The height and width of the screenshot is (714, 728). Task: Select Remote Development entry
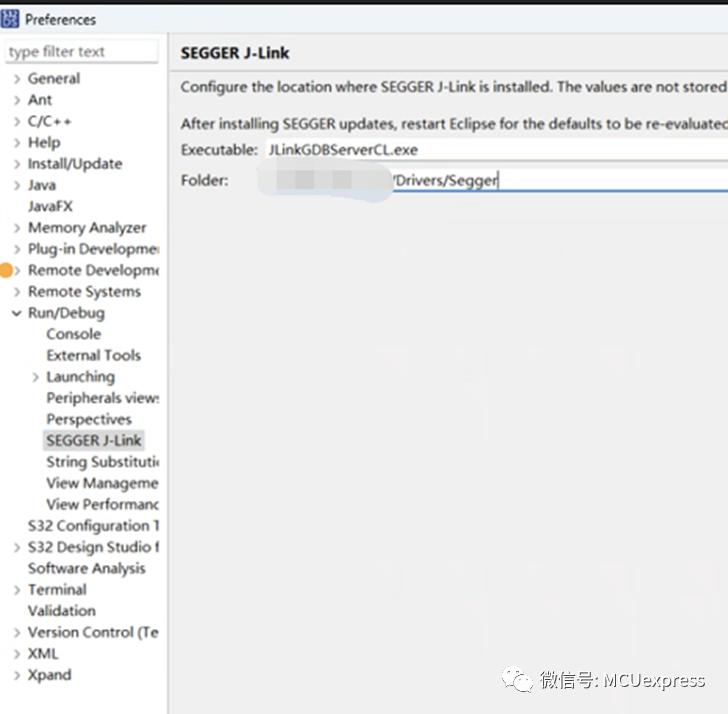pos(93,270)
